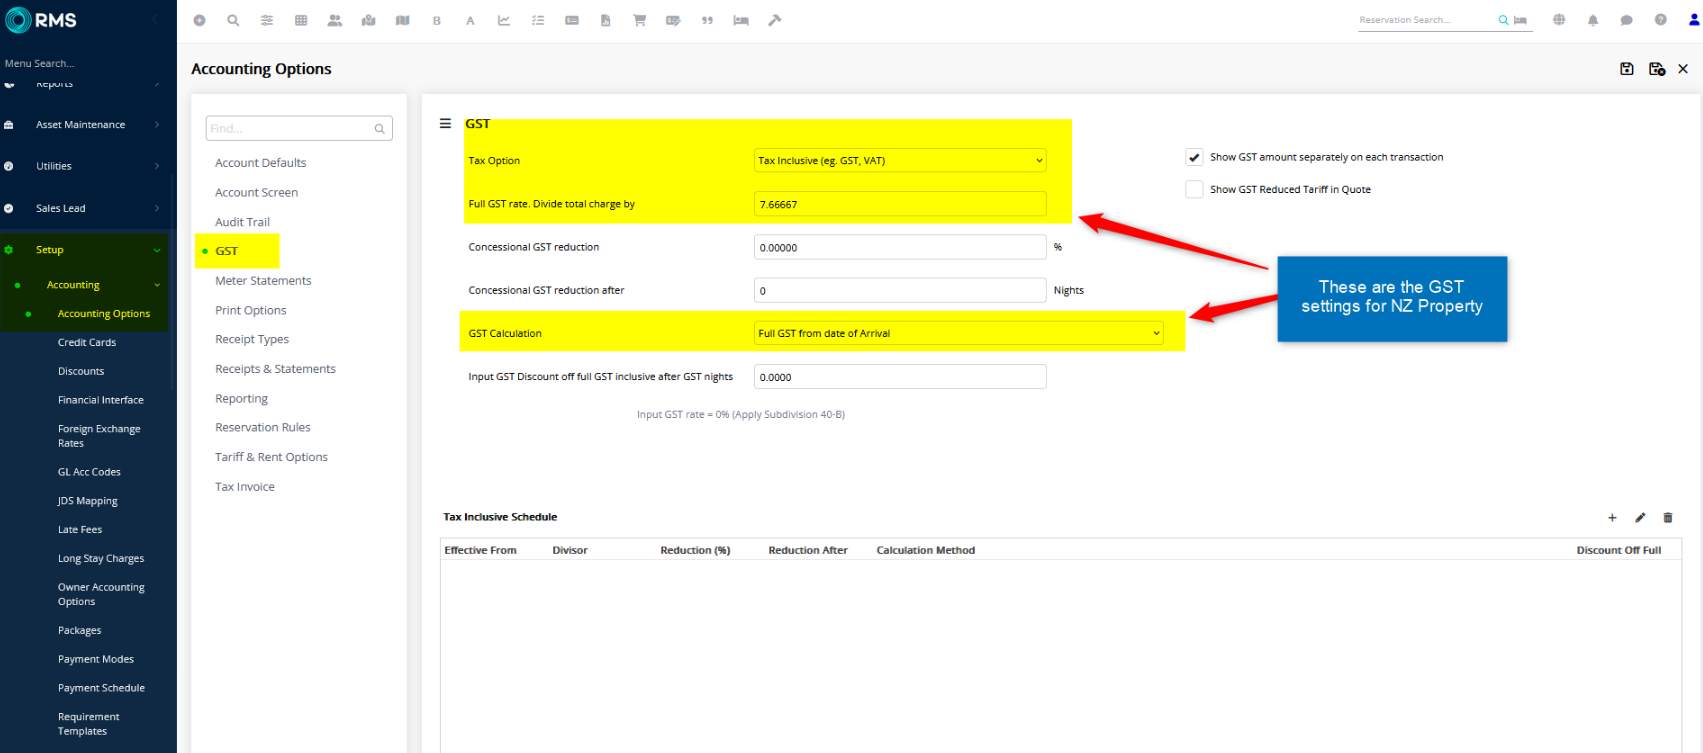Open Receipt Types section
The width and height of the screenshot is (1703, 753).
pyautogui.click(x=252, y=340)
